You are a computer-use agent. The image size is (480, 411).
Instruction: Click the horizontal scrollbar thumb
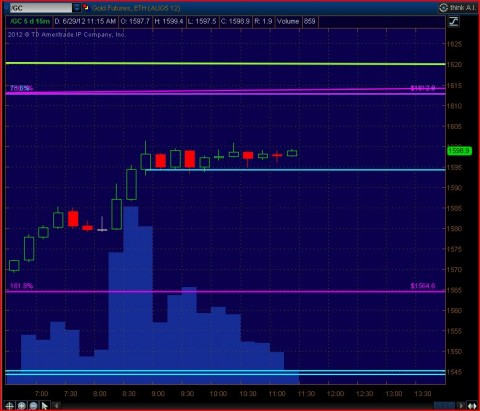coord(444,406)
